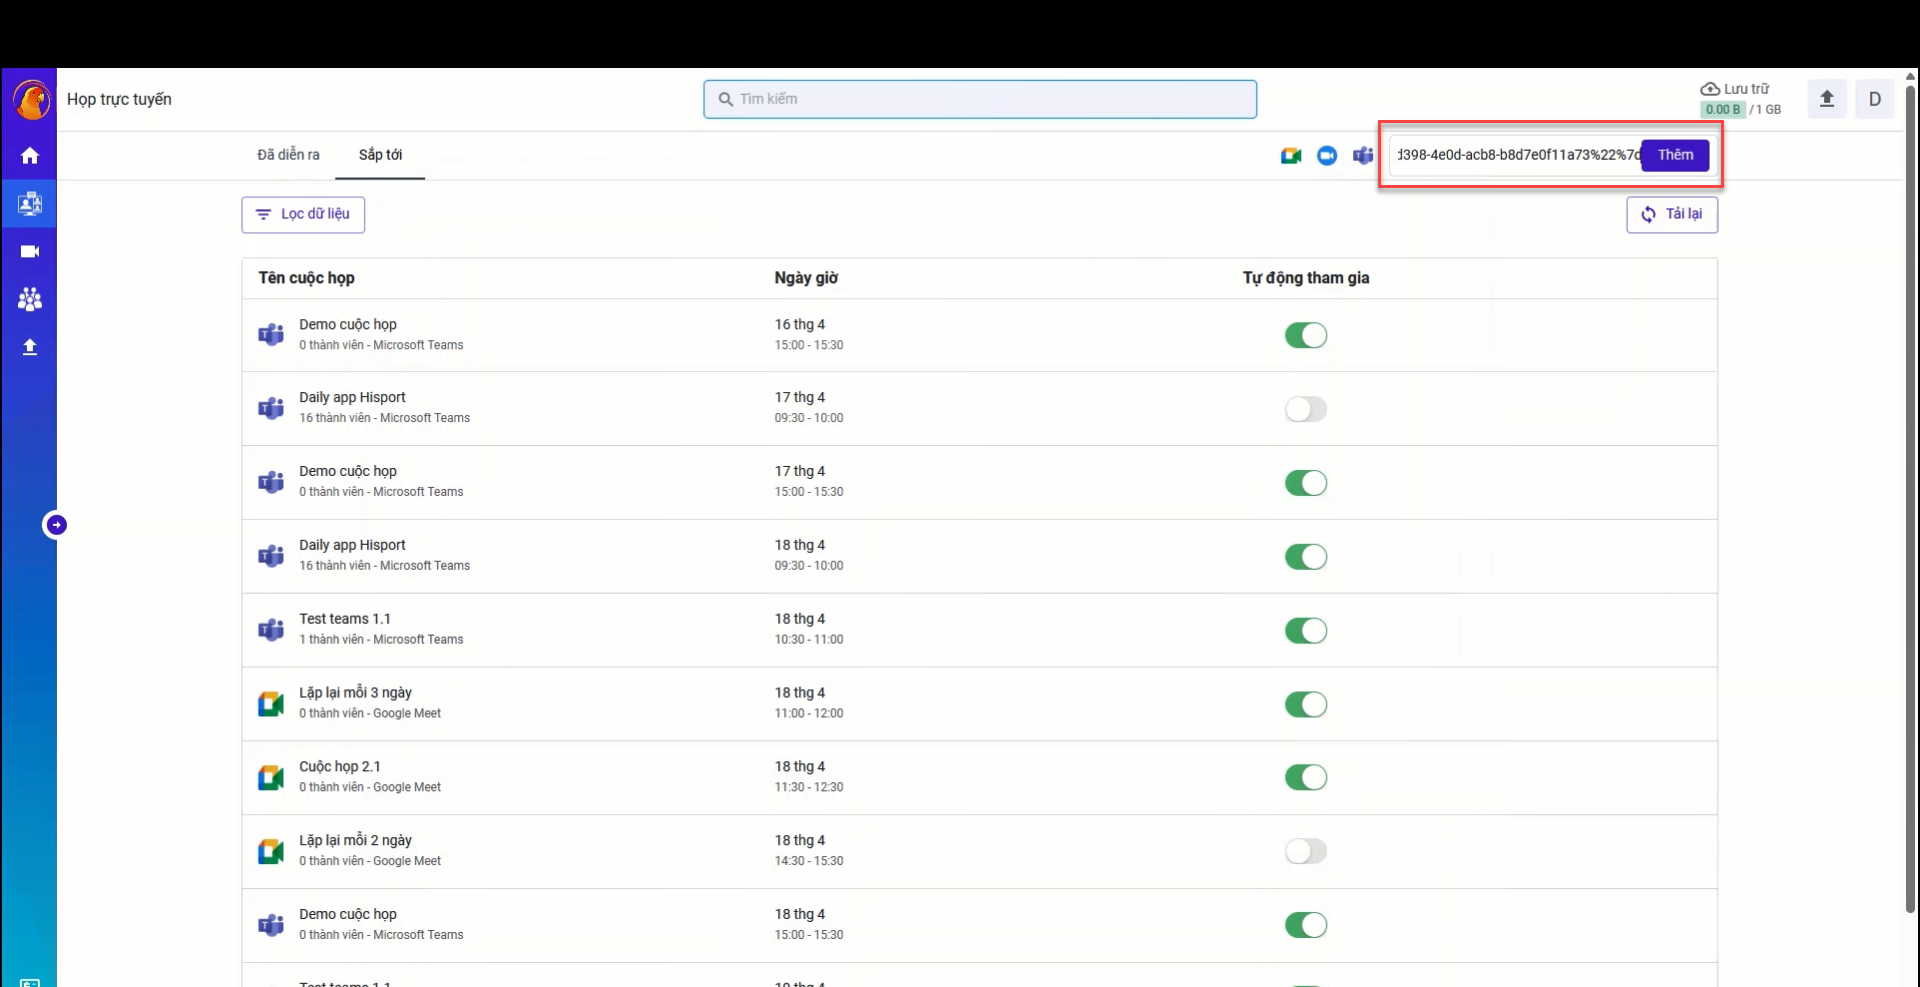
Task: Click the Tải lại reload button
Action: click(x=1672, y=214)
